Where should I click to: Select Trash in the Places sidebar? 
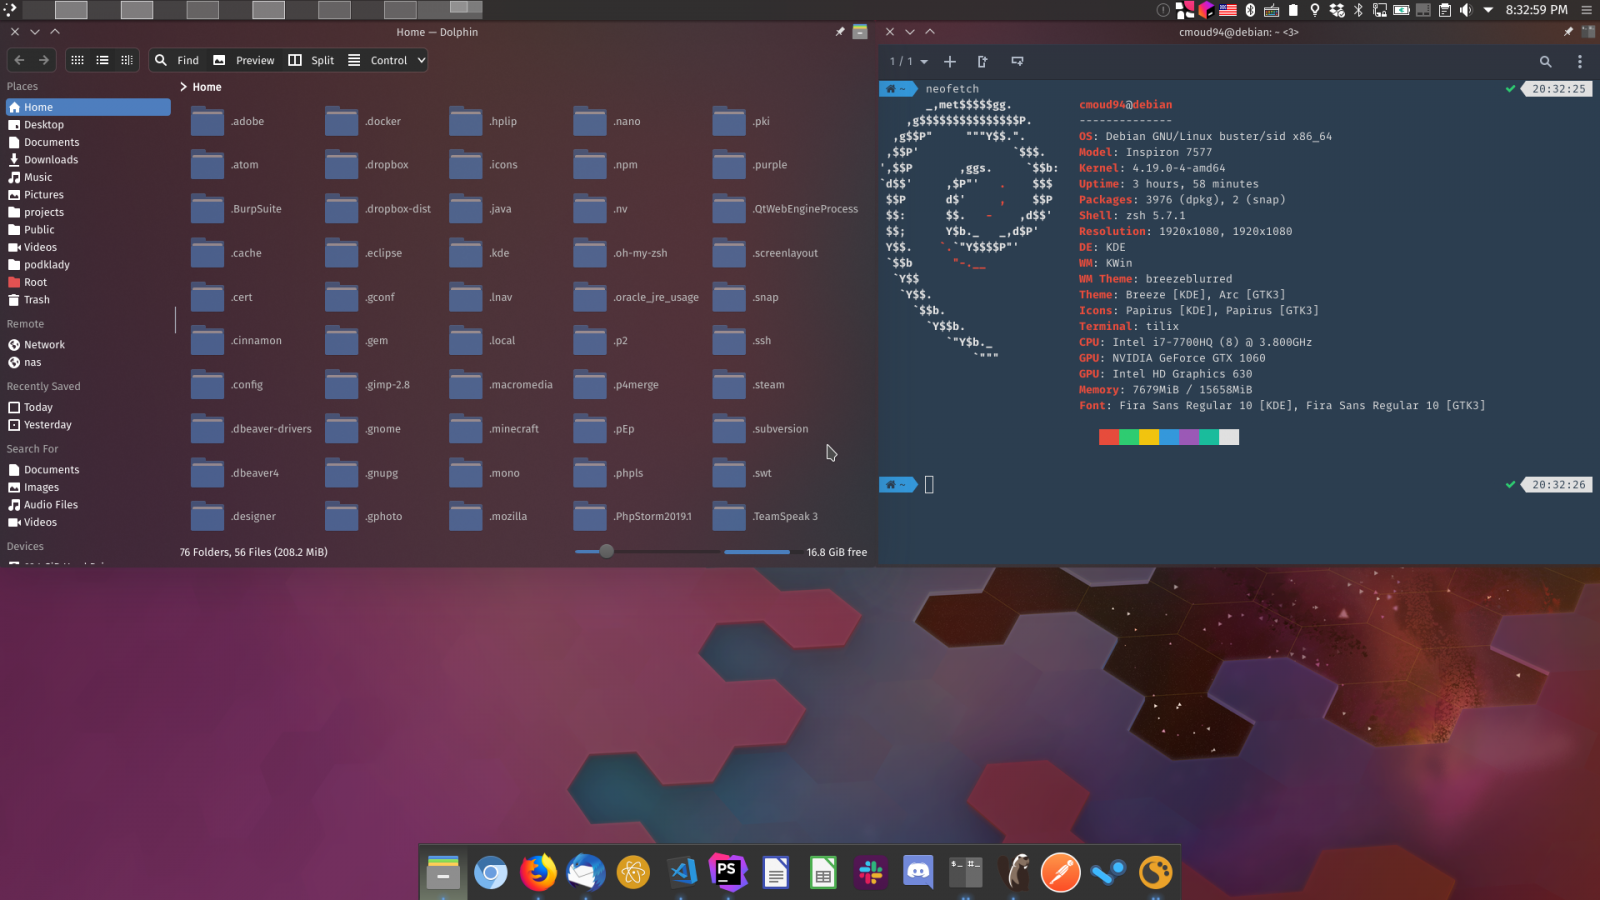pos(37,299)
